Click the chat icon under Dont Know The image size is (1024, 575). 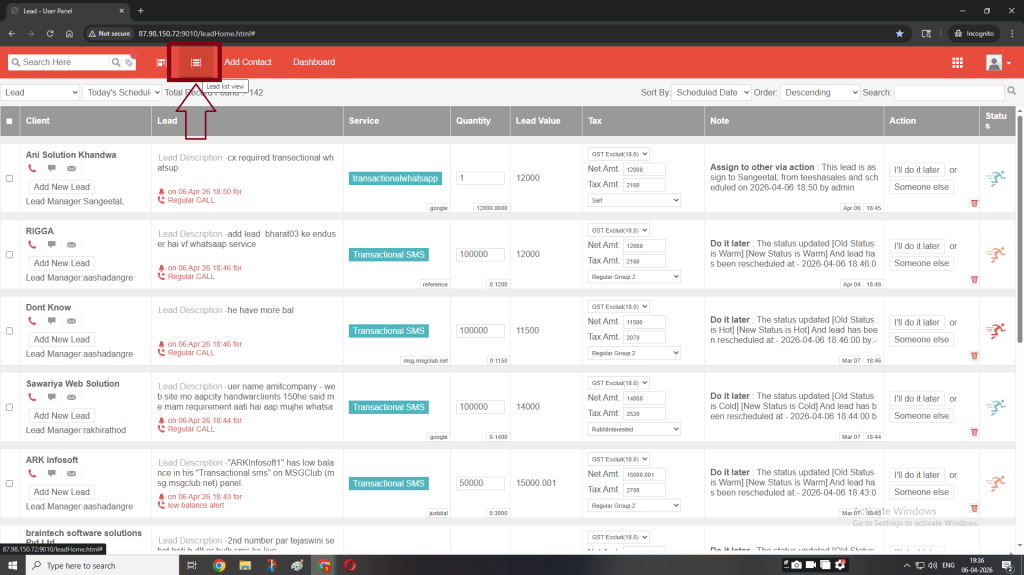click(52, 321)
